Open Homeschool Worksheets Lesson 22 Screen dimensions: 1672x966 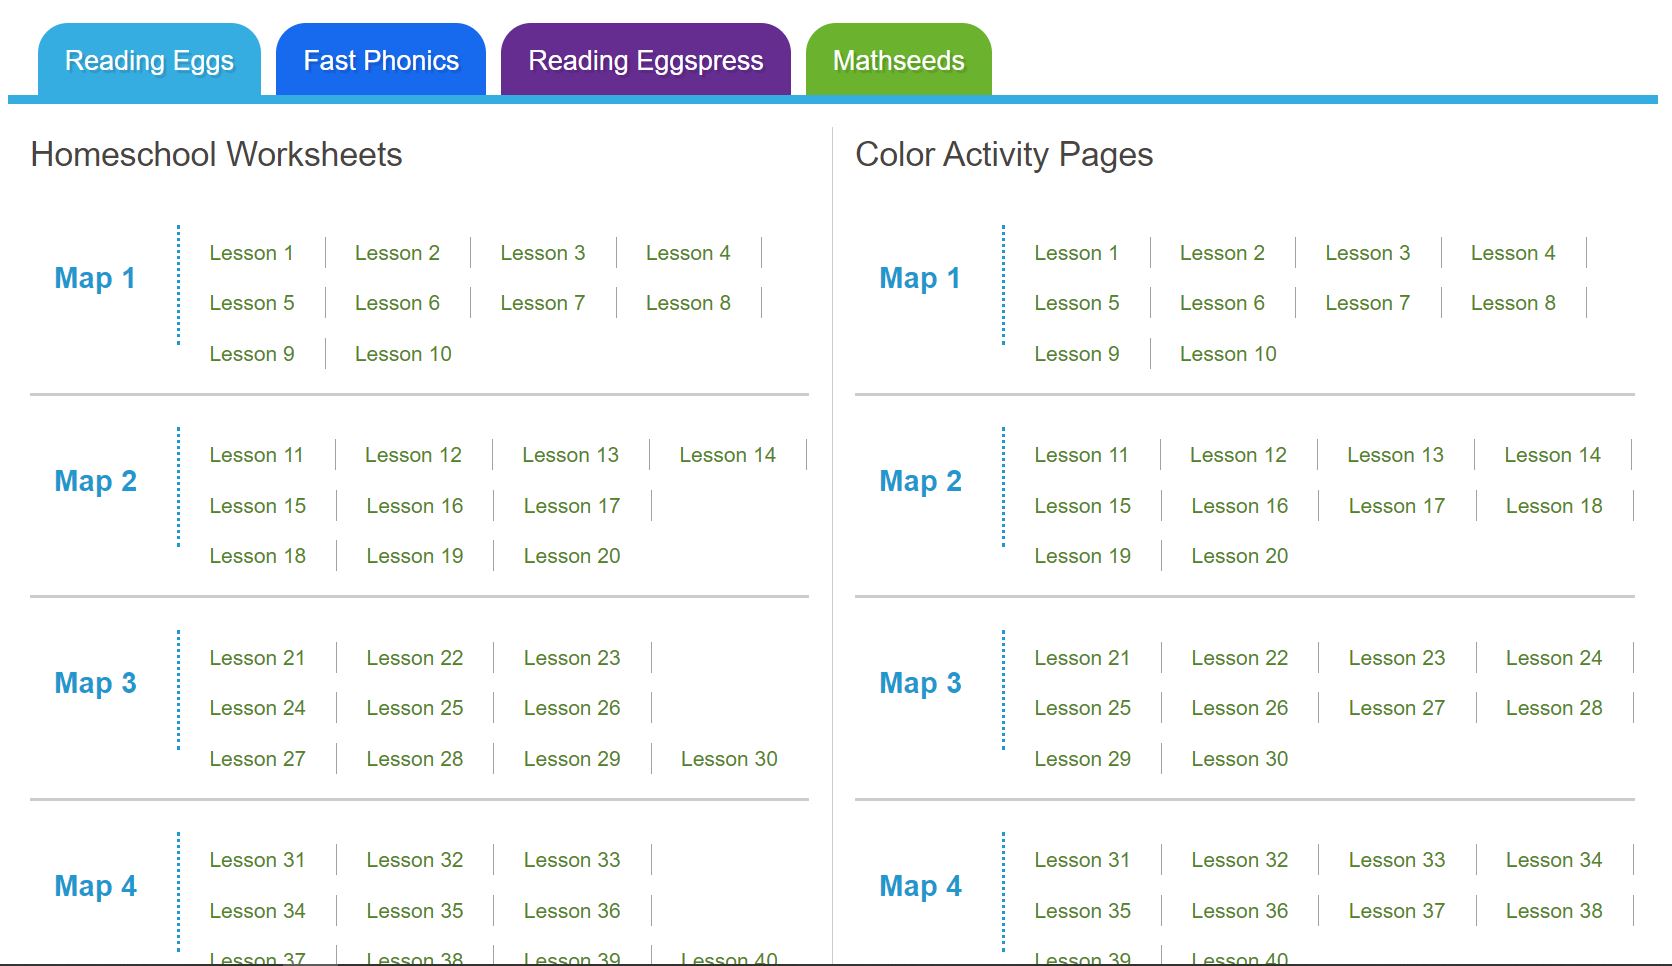pos(414,658)
